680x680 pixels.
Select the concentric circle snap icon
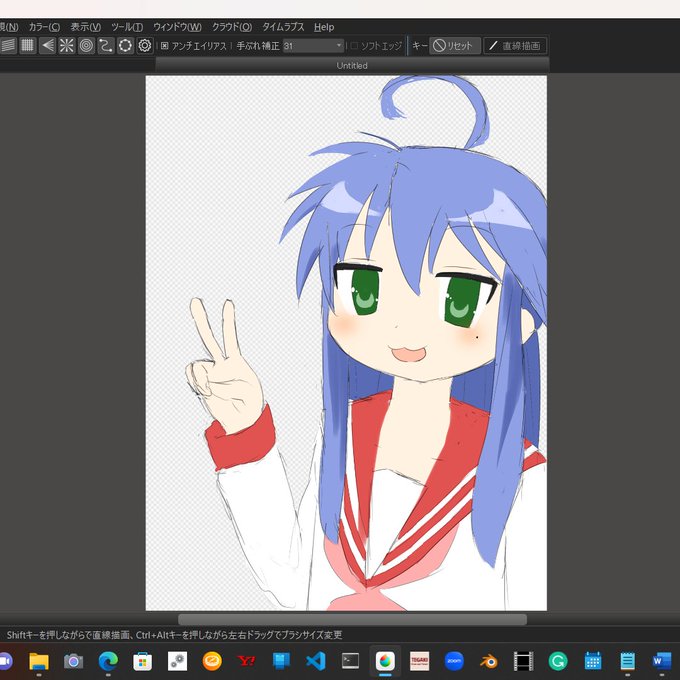pos(86,46)
